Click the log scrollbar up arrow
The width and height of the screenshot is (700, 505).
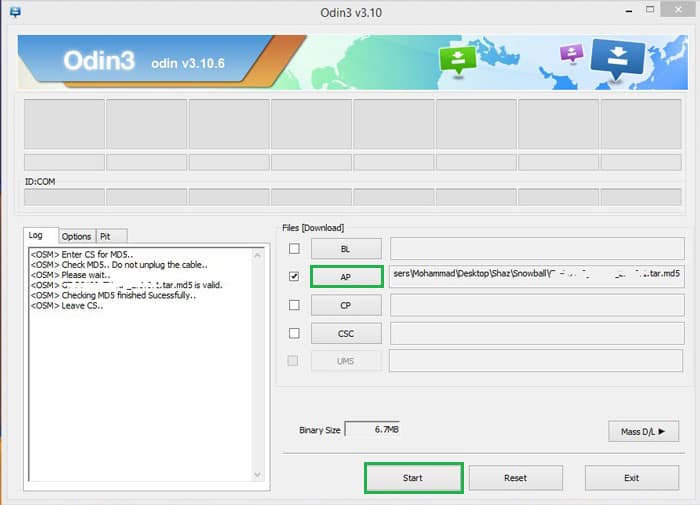click(x=257, y=255)
